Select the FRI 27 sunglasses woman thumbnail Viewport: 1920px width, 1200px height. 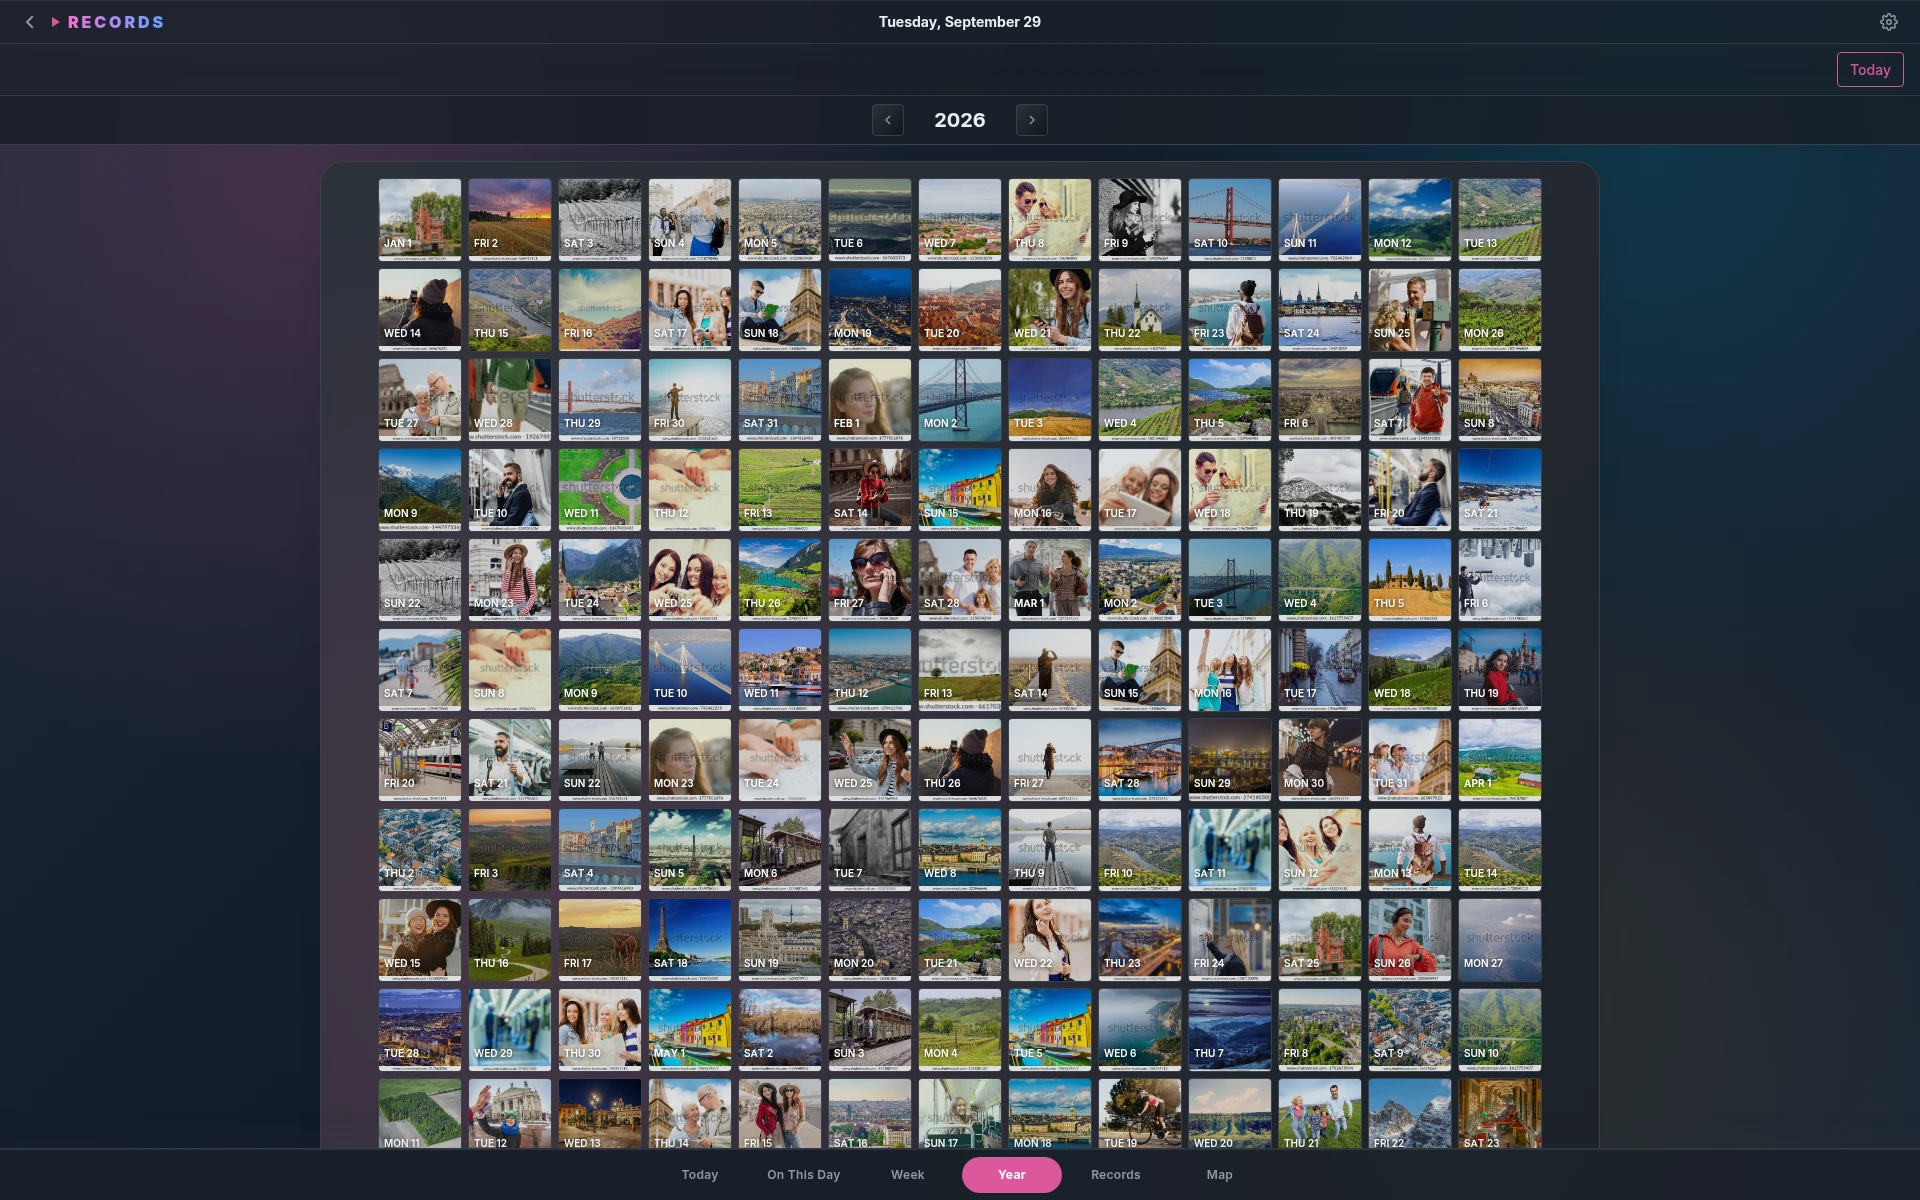pyautogui.click(x=870, y=580)
